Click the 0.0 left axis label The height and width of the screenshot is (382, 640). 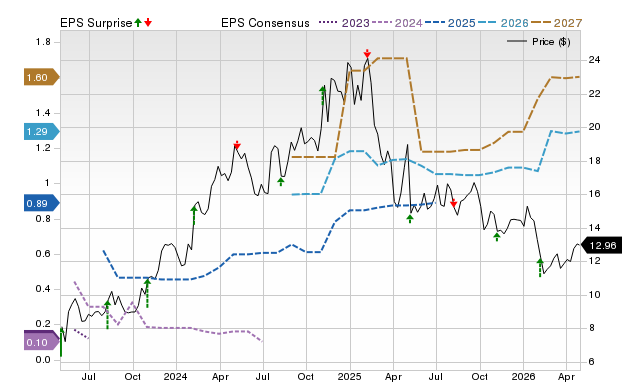point(43,360)
